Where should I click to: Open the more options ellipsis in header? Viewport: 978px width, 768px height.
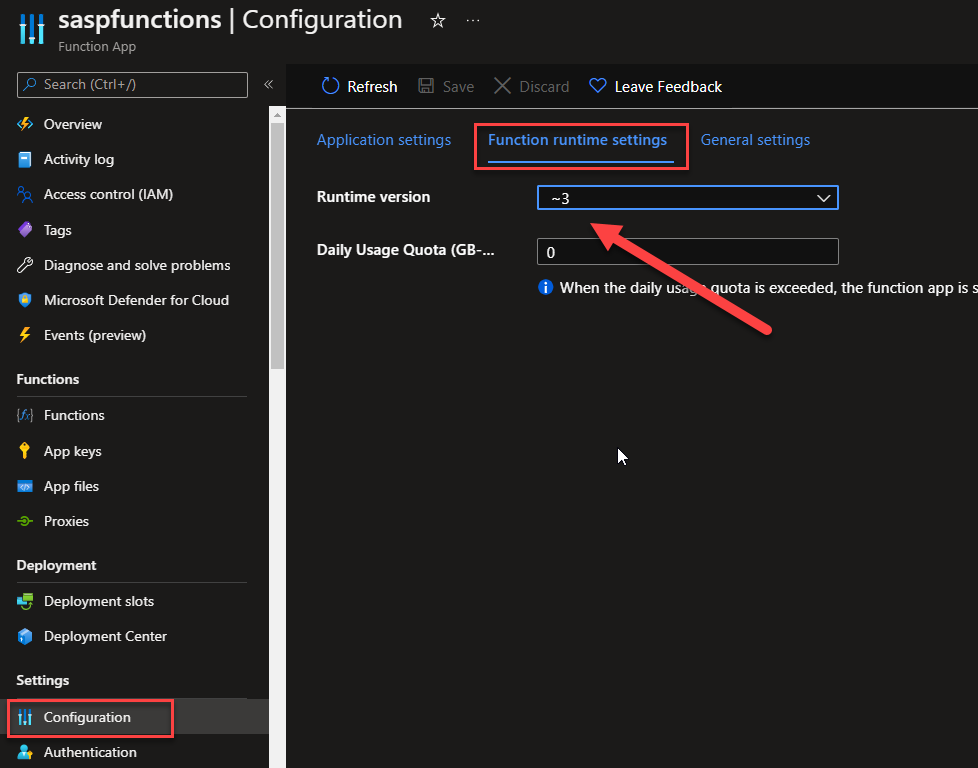(473, 21)
